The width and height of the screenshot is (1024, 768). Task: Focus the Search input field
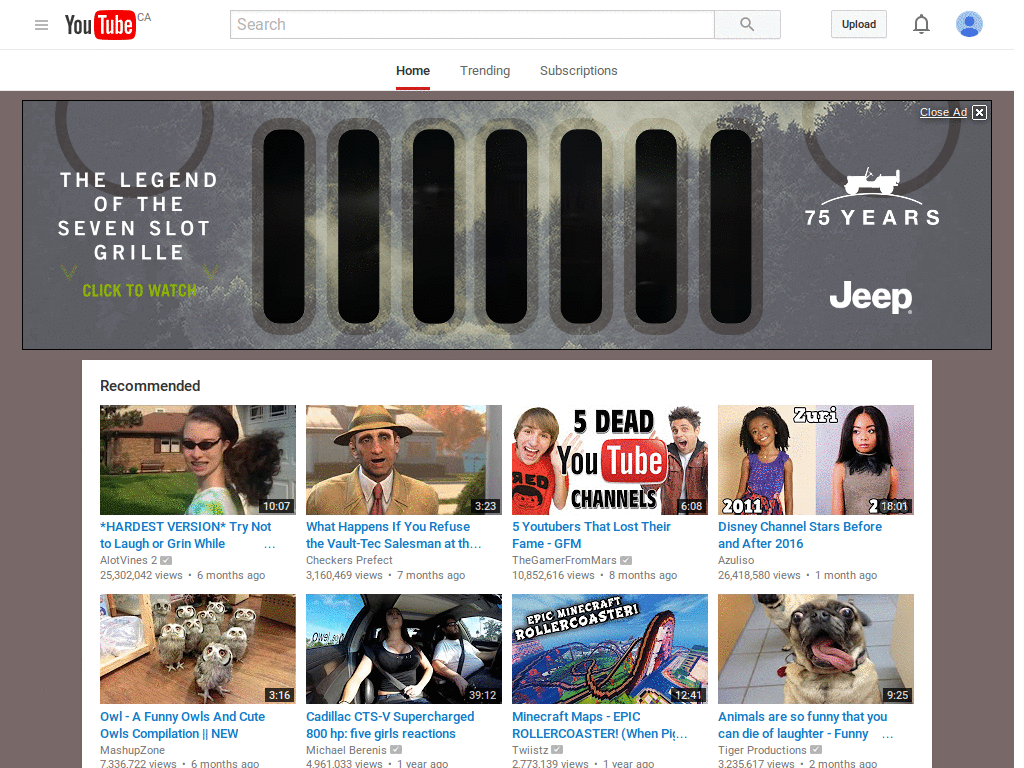(472, 25)
